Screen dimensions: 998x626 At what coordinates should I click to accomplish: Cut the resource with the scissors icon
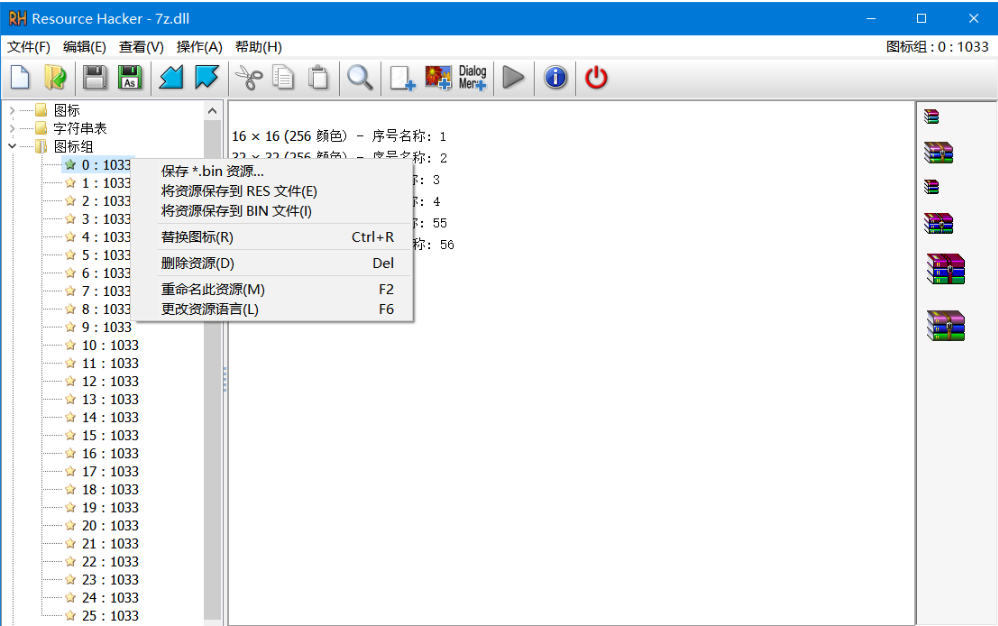(247, 77)
